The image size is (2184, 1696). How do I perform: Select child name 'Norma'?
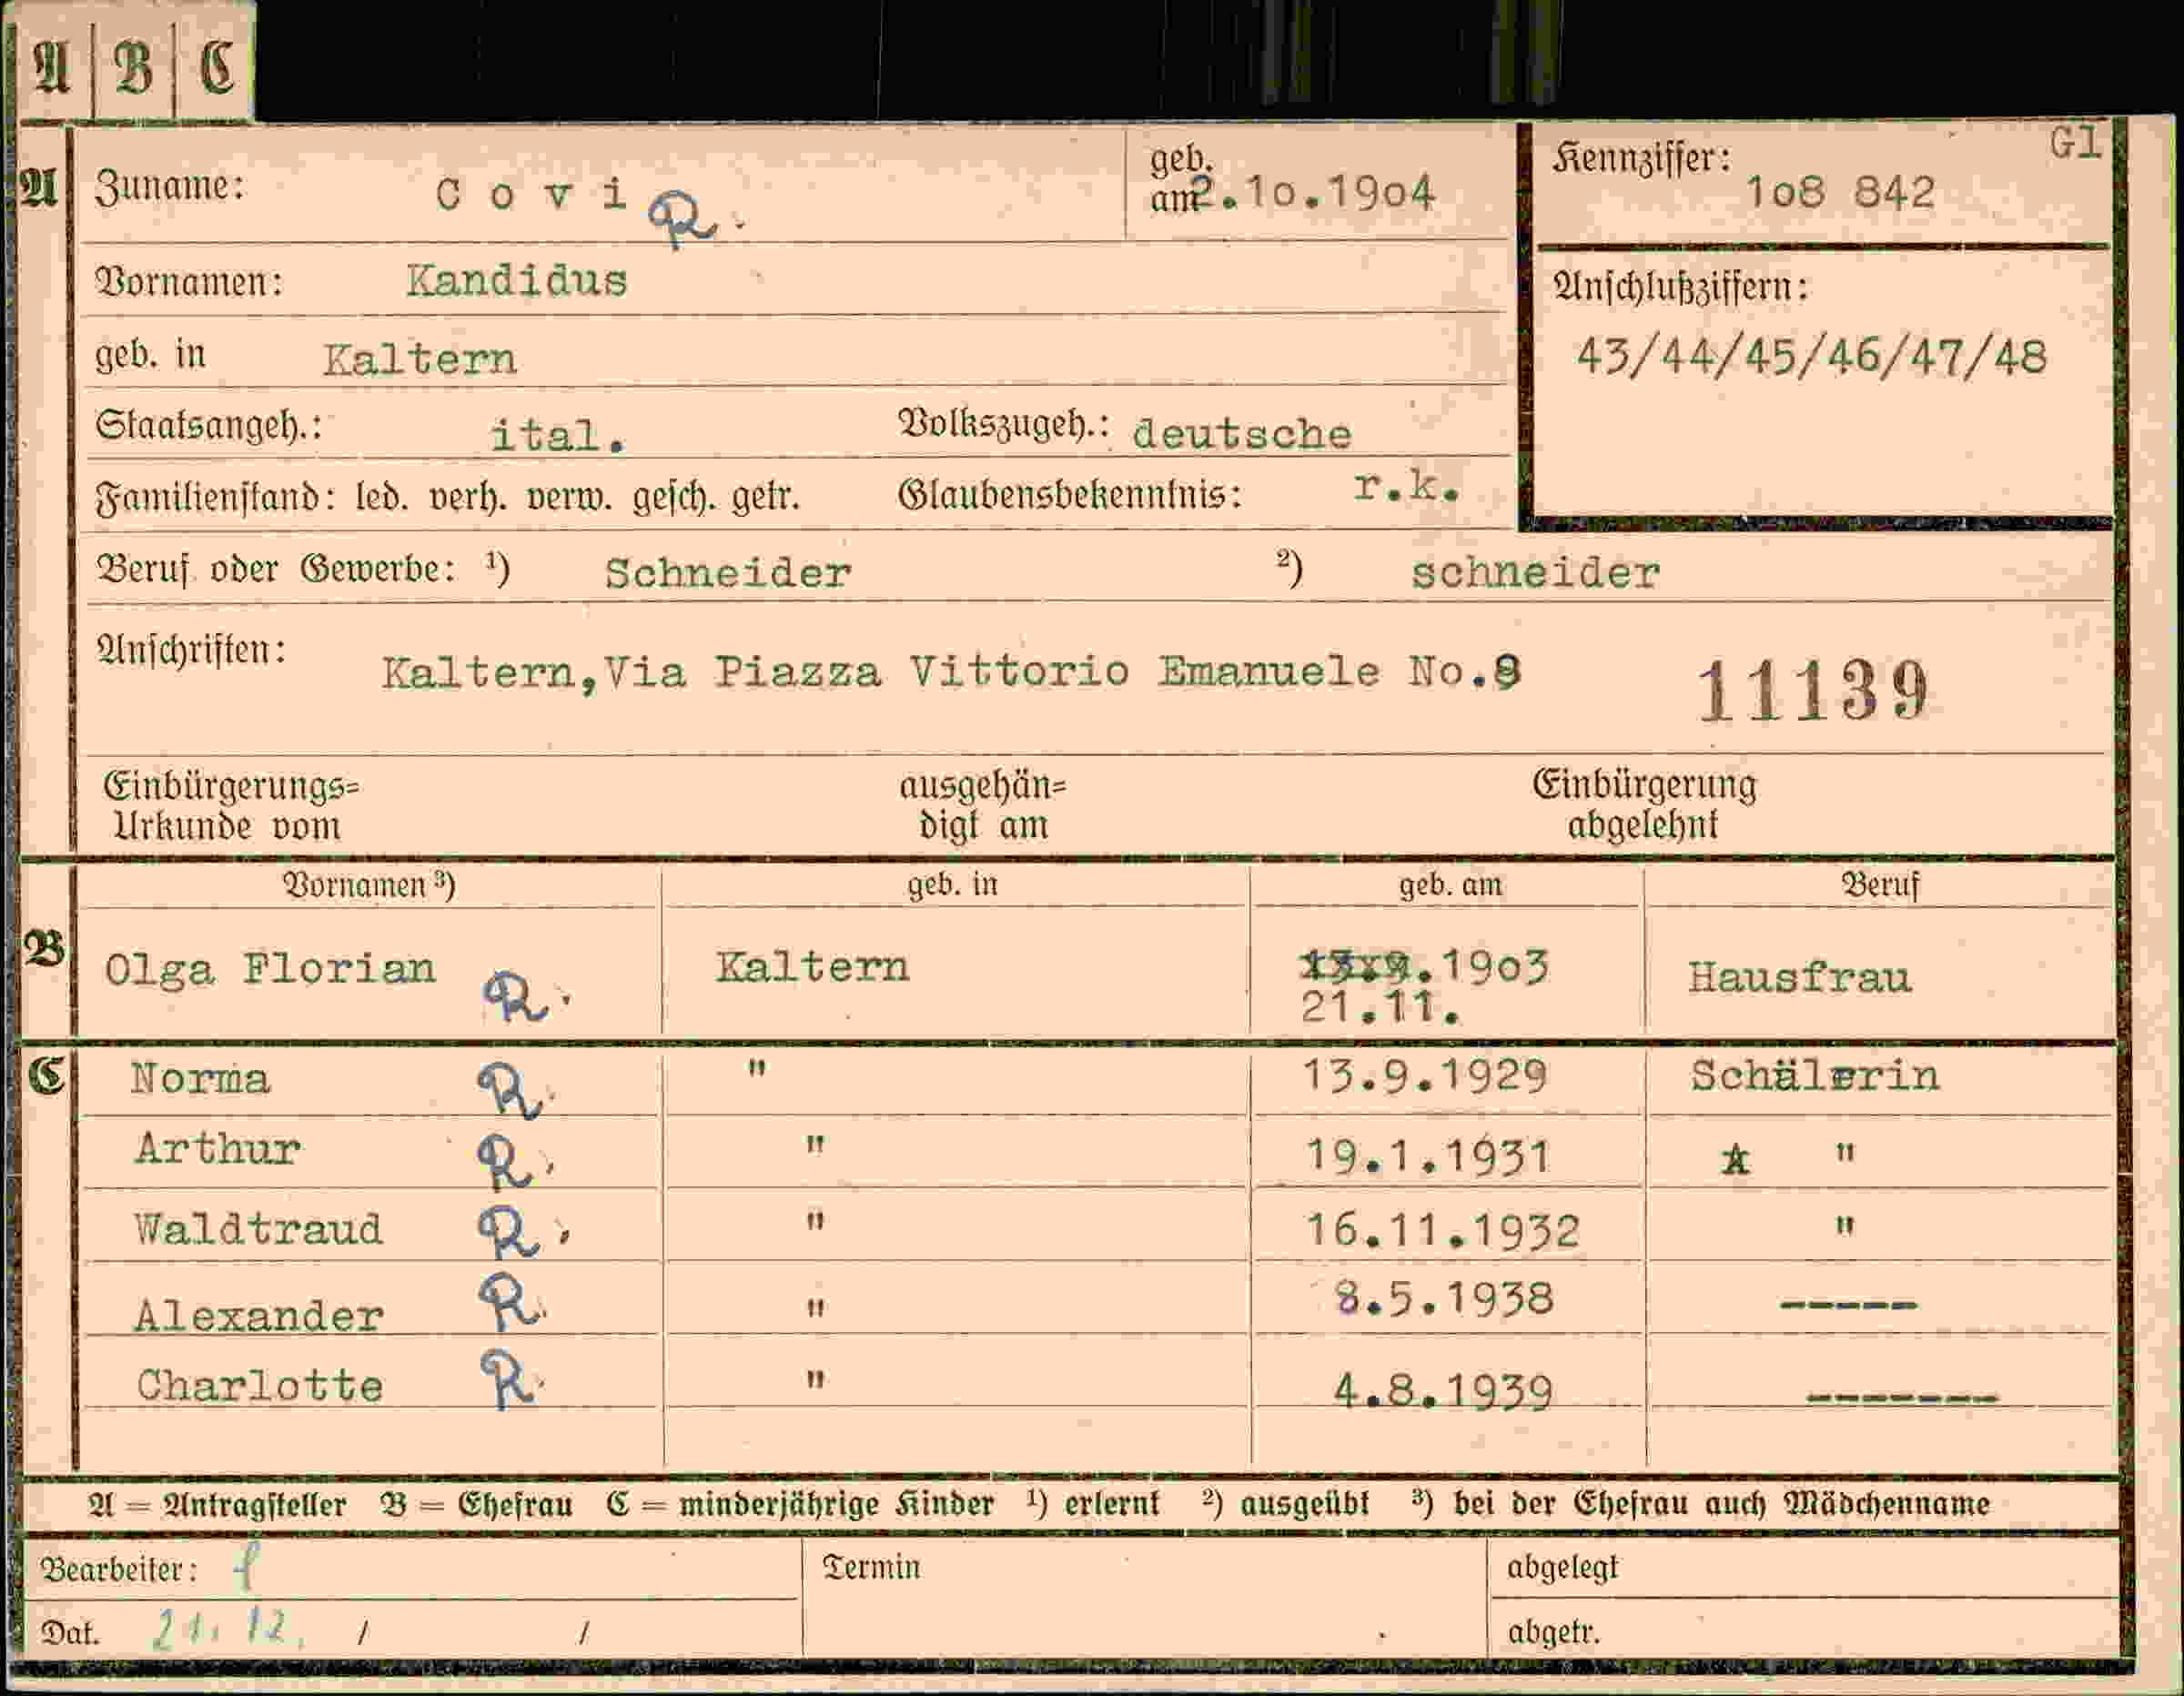[200, 1079]
